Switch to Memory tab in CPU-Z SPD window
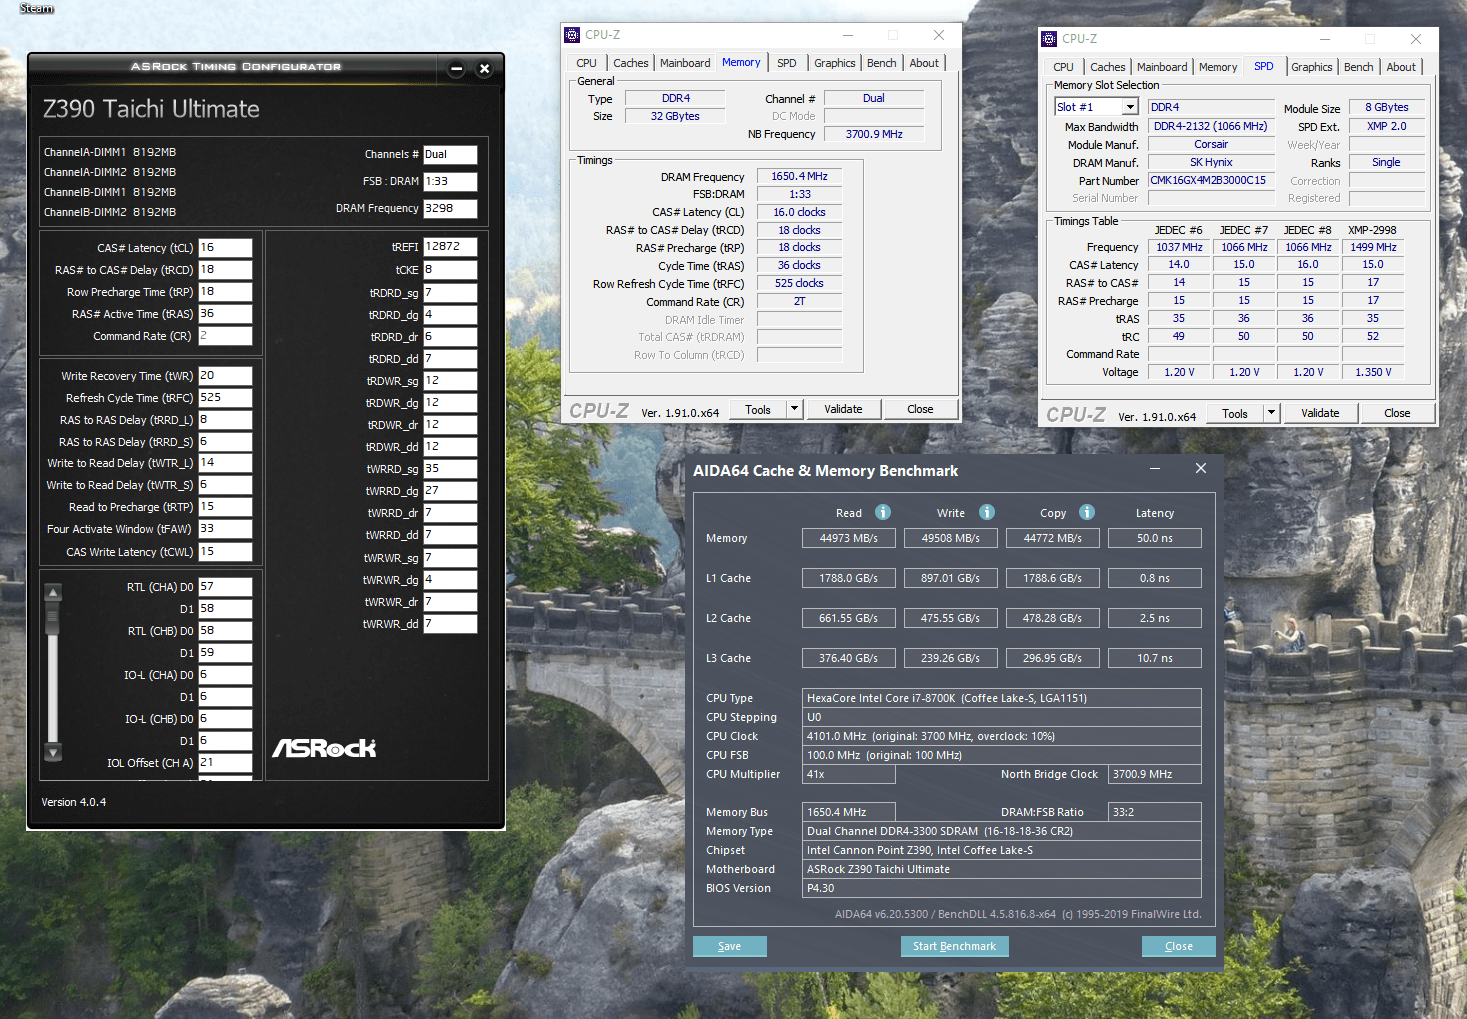1467x1019 pixels. pyautogui.click(x=1218, y=67)
